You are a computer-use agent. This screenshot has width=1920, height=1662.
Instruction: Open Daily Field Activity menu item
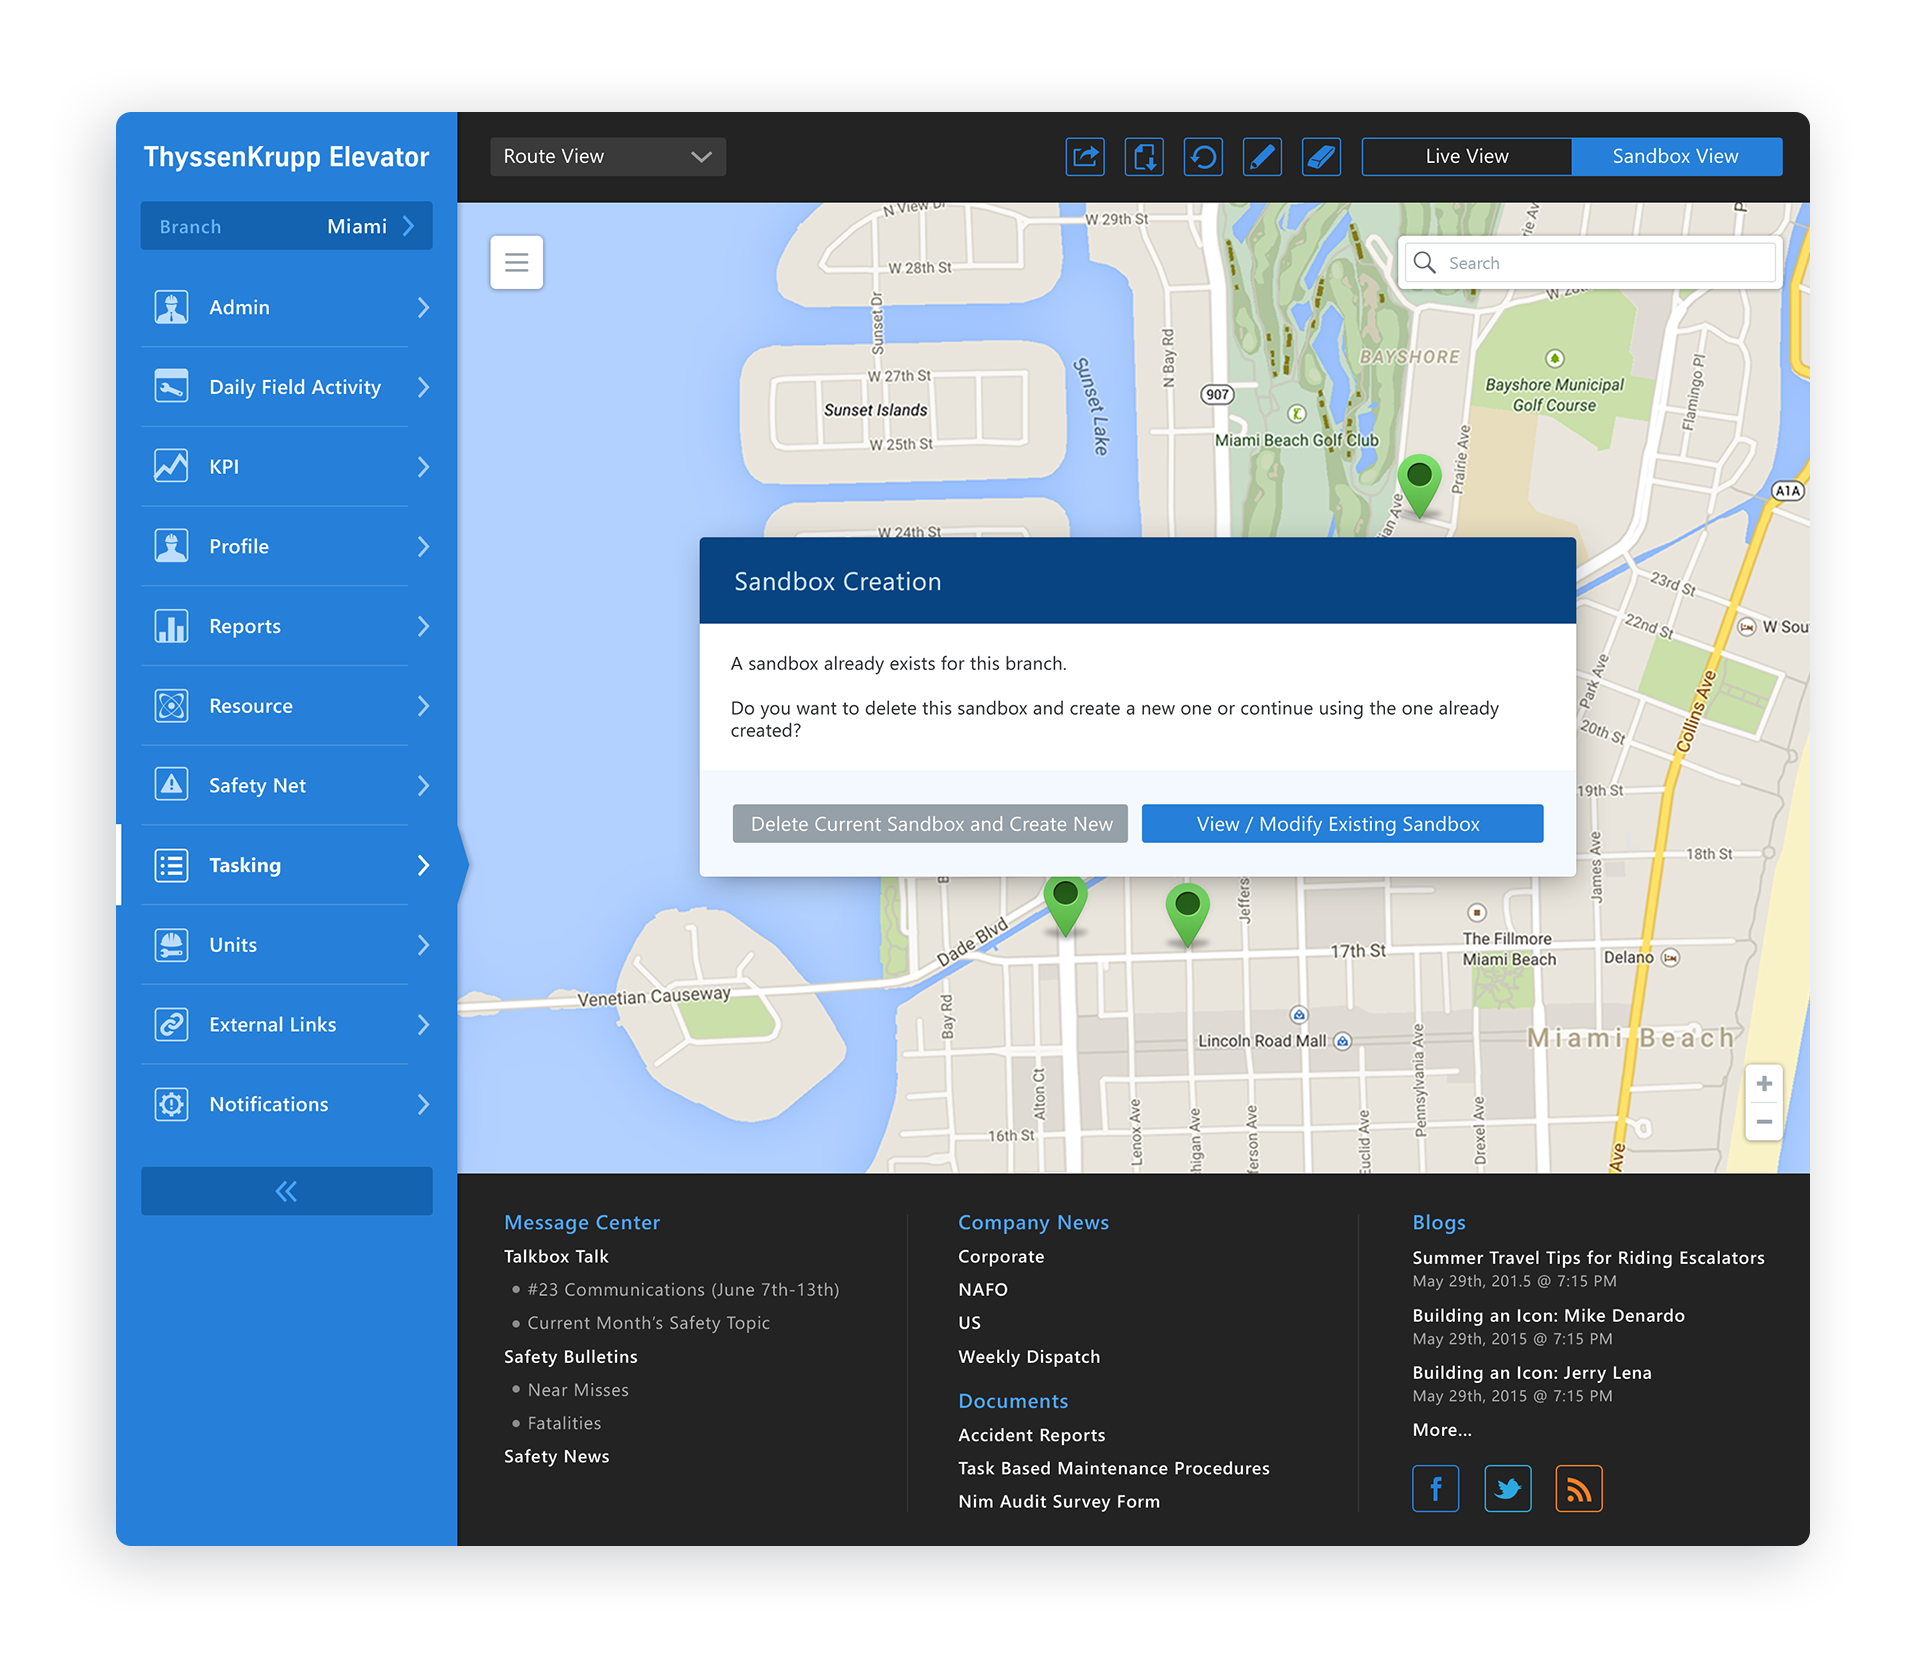click(x=287, y=387)
